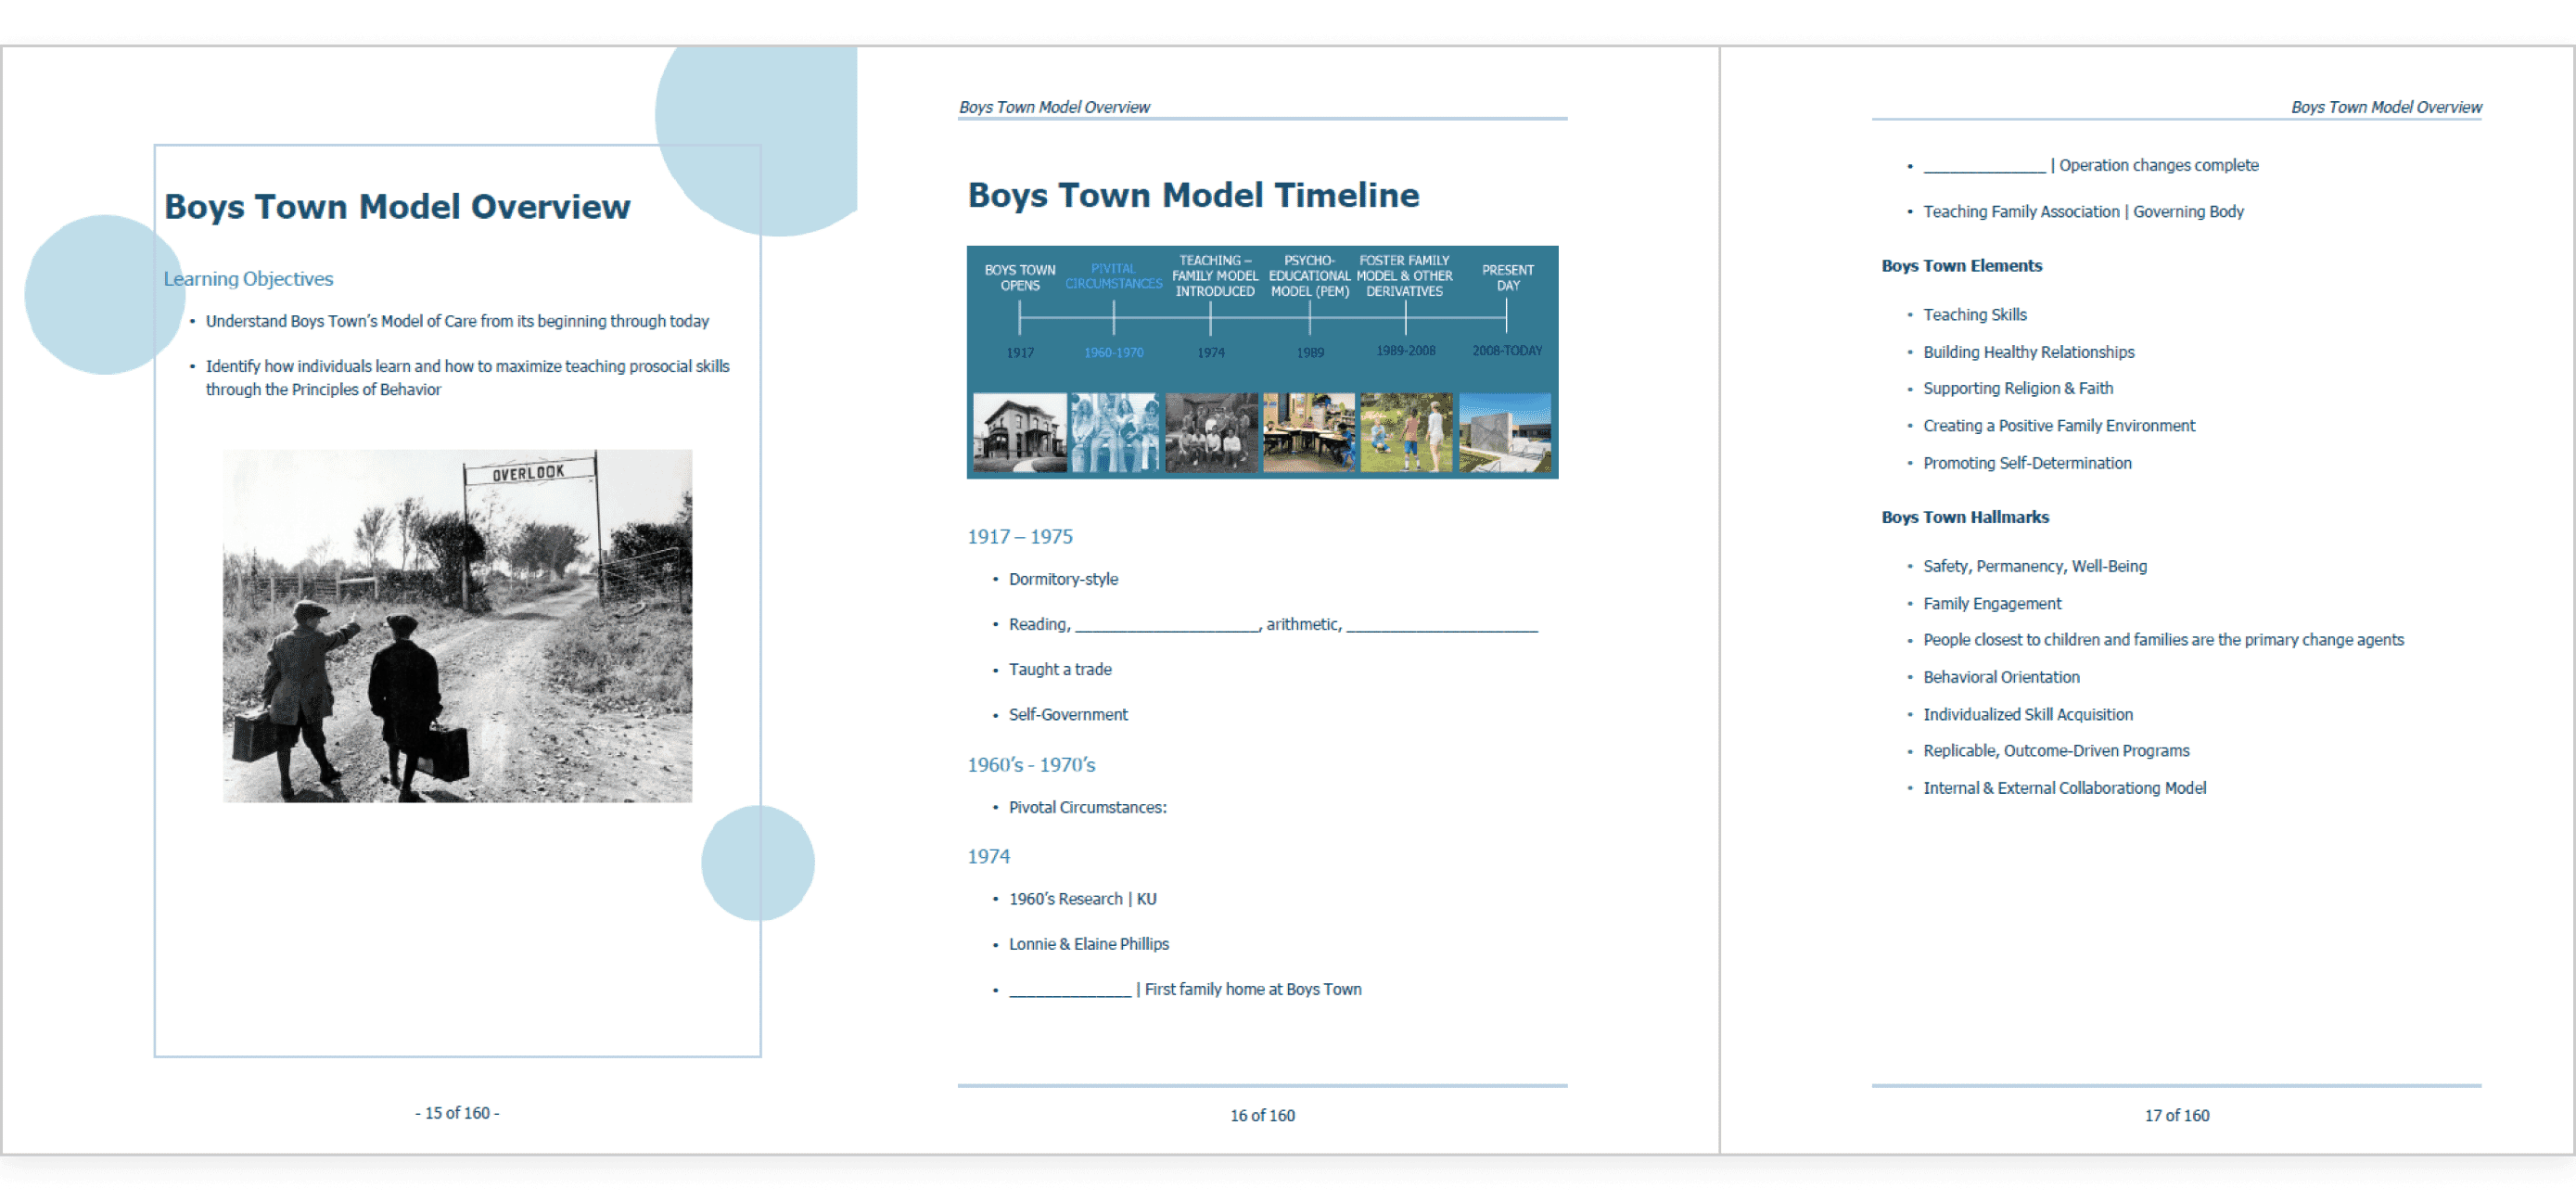Click page number '- 15 of 160 -'
The width and height of the screenshot is (2576, 1202).
click(457, 1112)
